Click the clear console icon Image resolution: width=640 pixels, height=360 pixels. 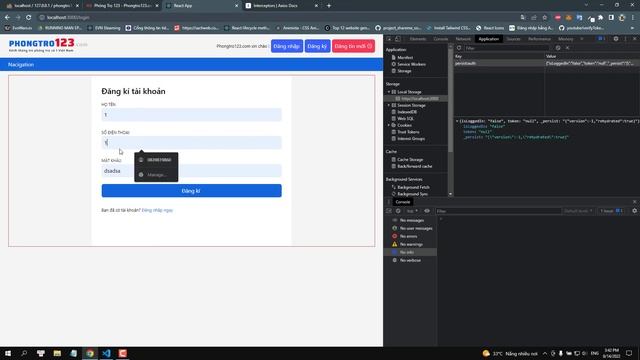(x=398, y=211)
